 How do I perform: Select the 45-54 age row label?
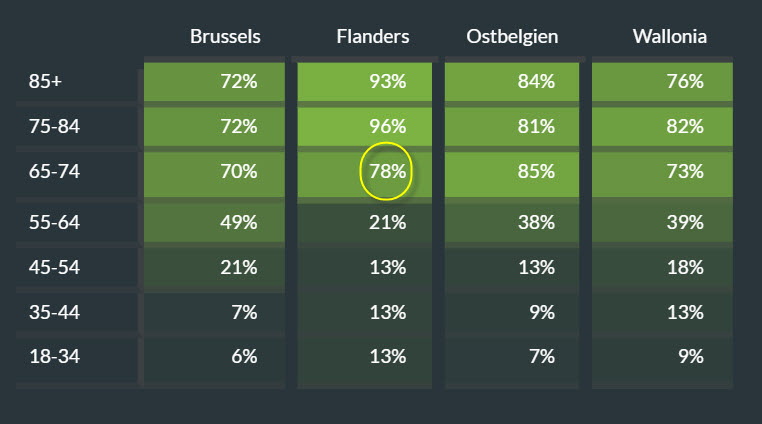coord(54,267)
